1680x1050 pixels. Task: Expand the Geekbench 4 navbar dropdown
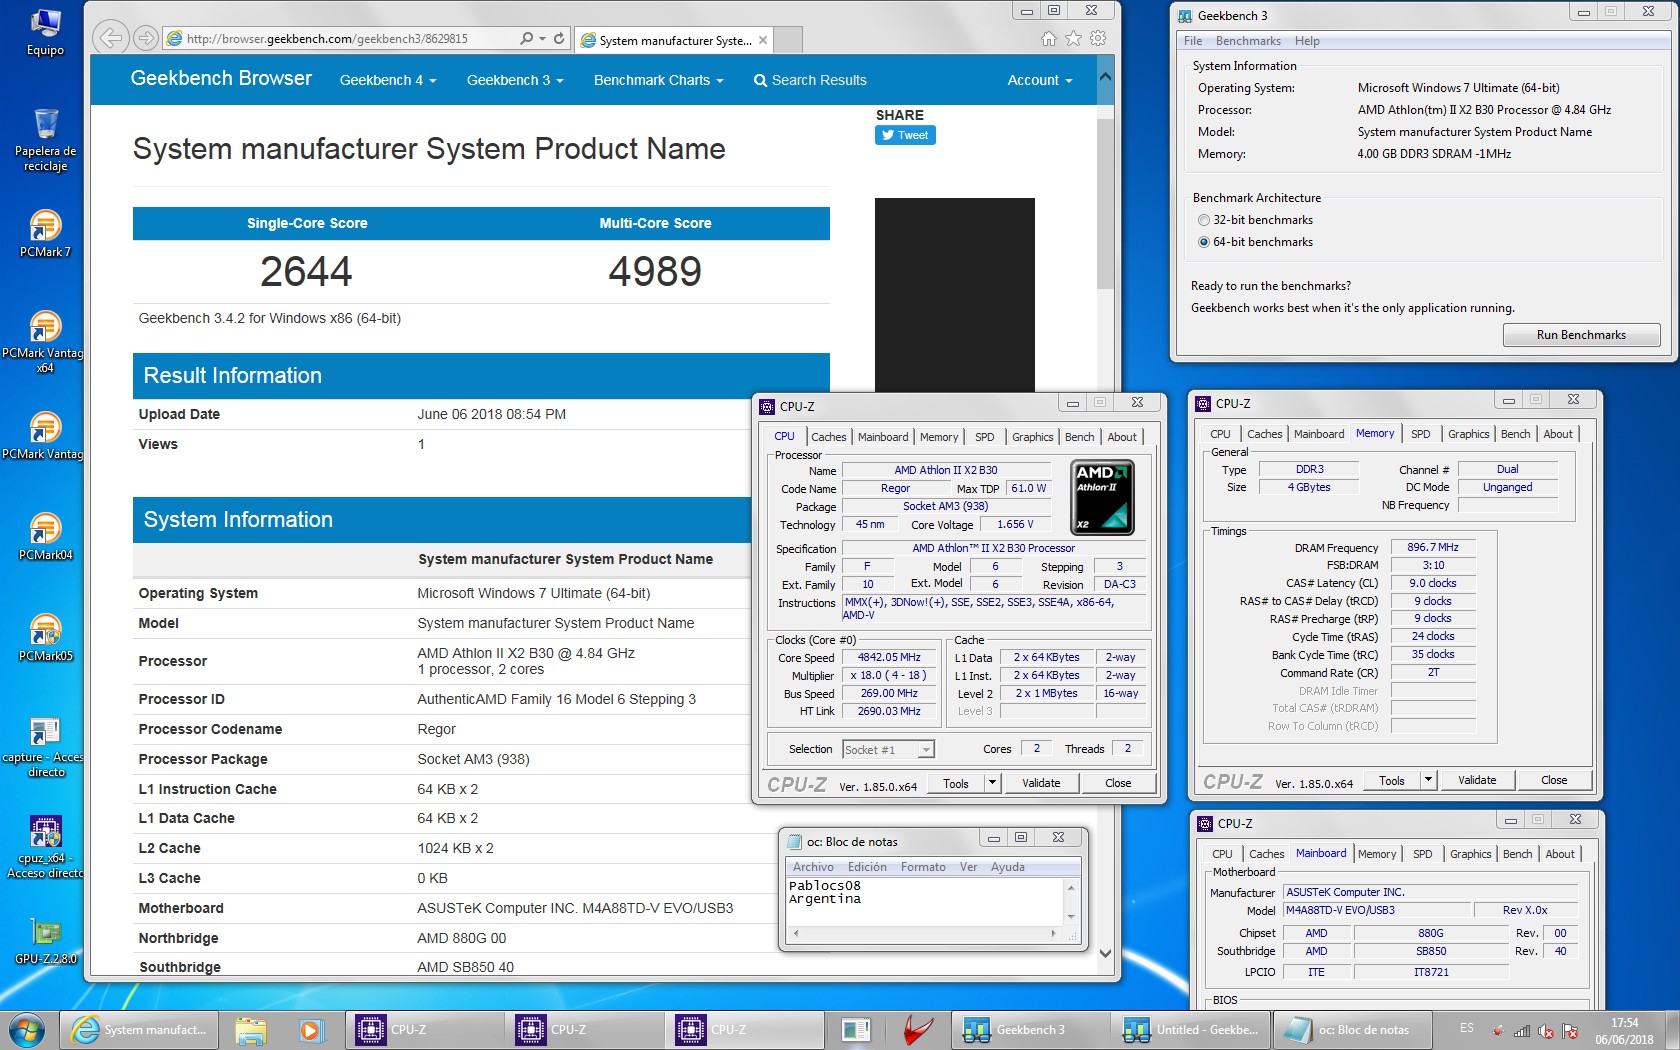point(388,80)
